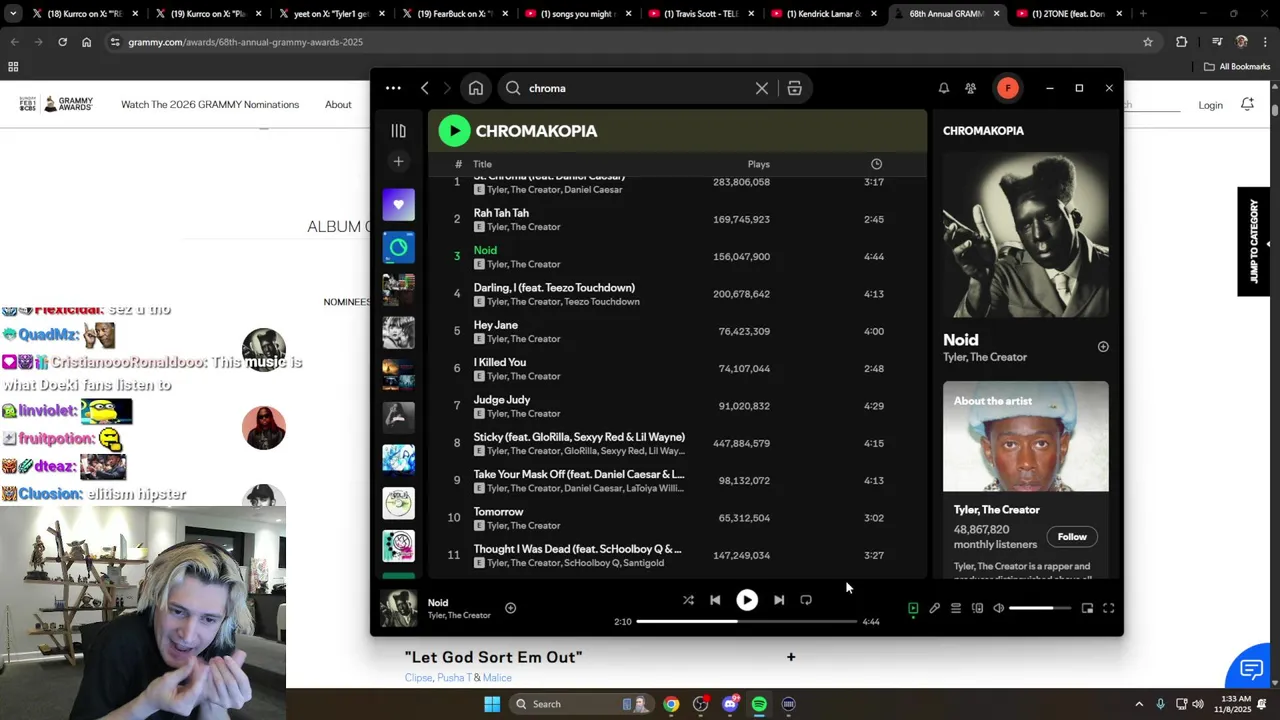1280x720 pixels.
Task: Open the Spotify three-dot app menu
Action: click(x=393, y=88)
